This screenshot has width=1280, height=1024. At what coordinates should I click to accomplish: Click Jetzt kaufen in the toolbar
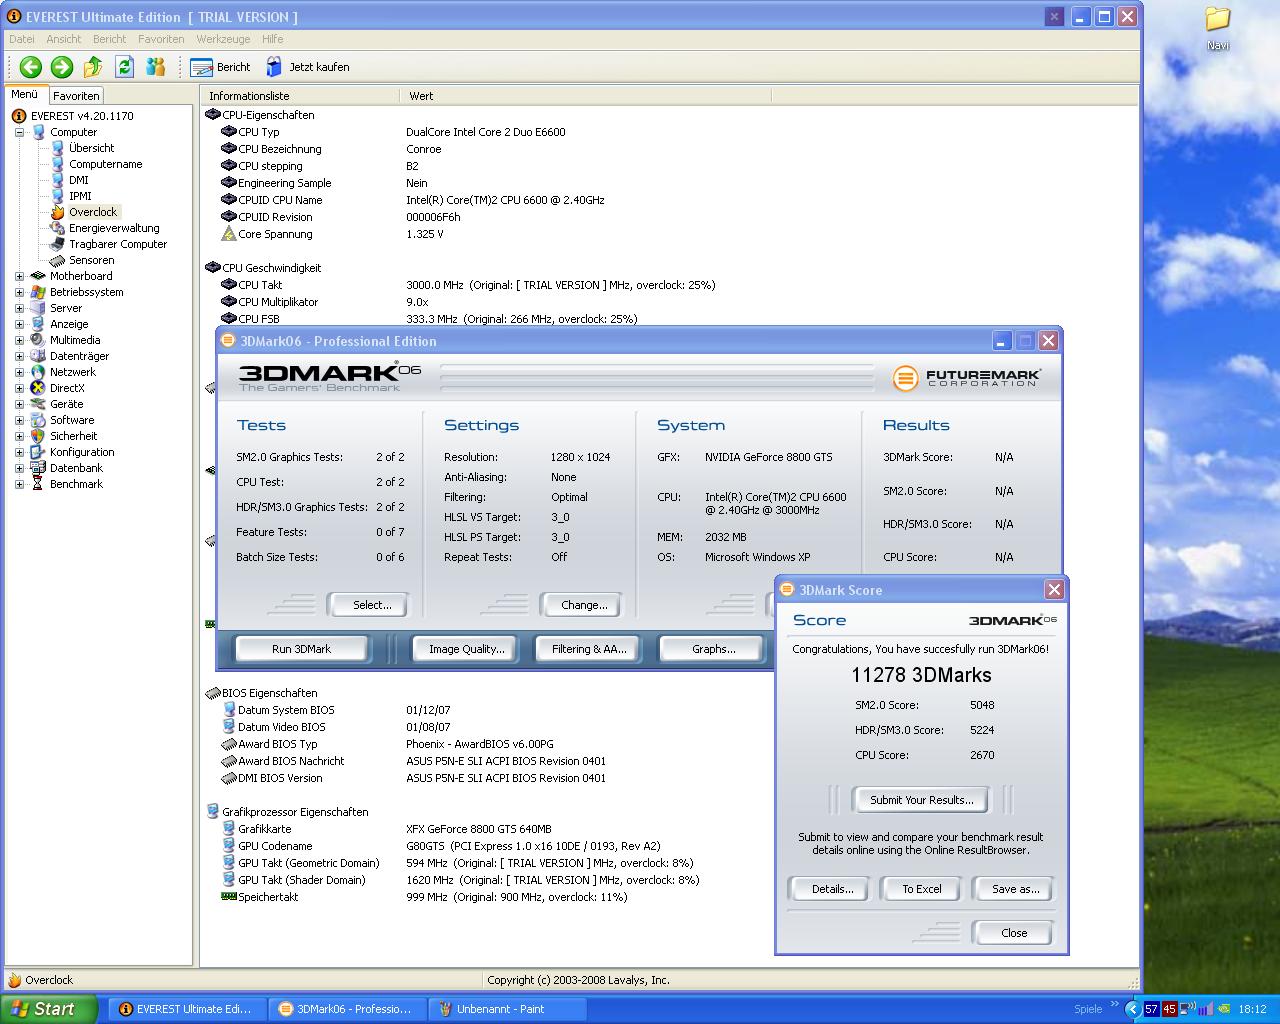click(308, 67)
